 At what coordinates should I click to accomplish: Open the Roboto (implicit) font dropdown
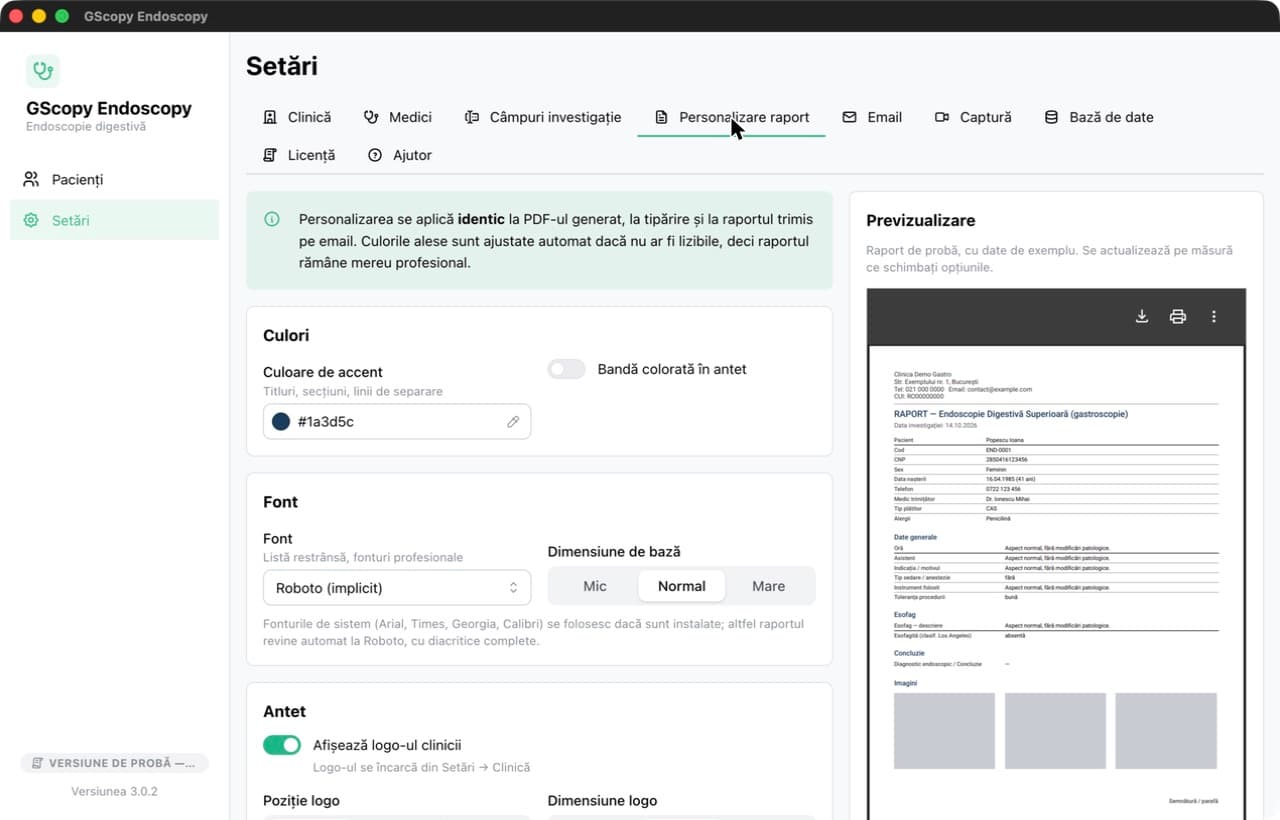tap(397, 588)
